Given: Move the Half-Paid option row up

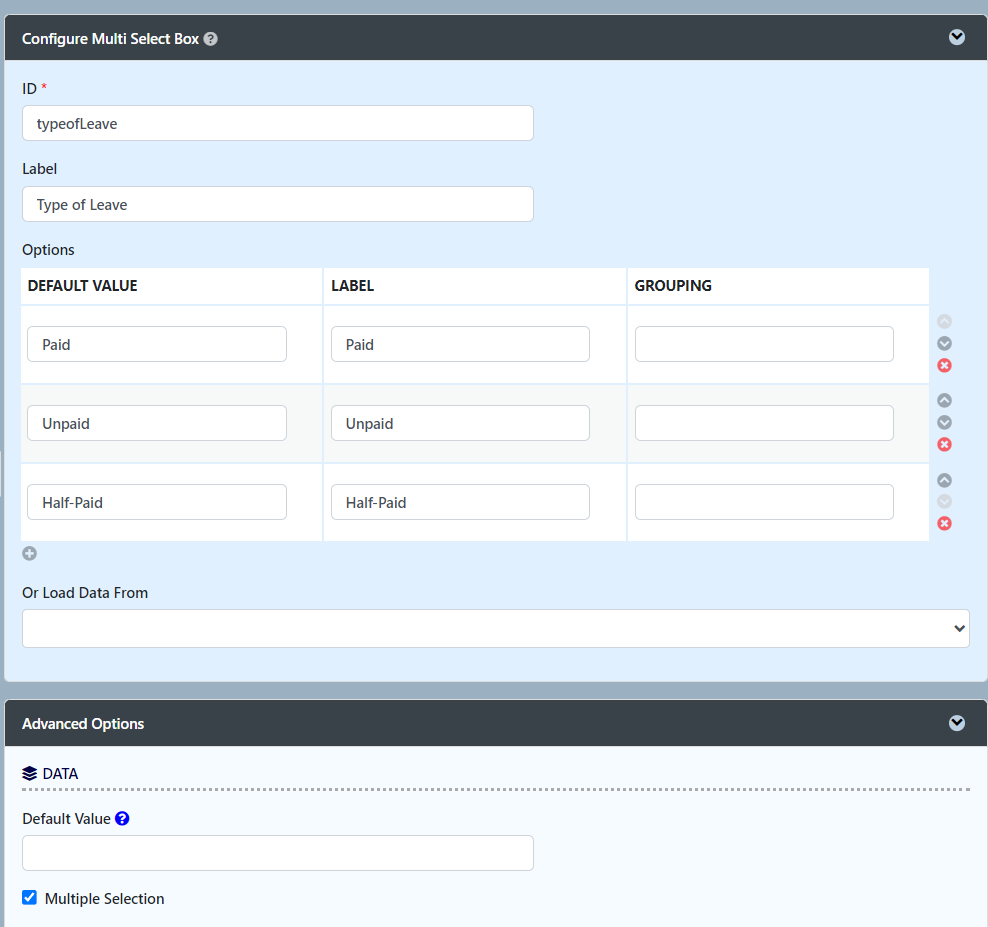Looking at the screenshot, I should click(944, 480).
